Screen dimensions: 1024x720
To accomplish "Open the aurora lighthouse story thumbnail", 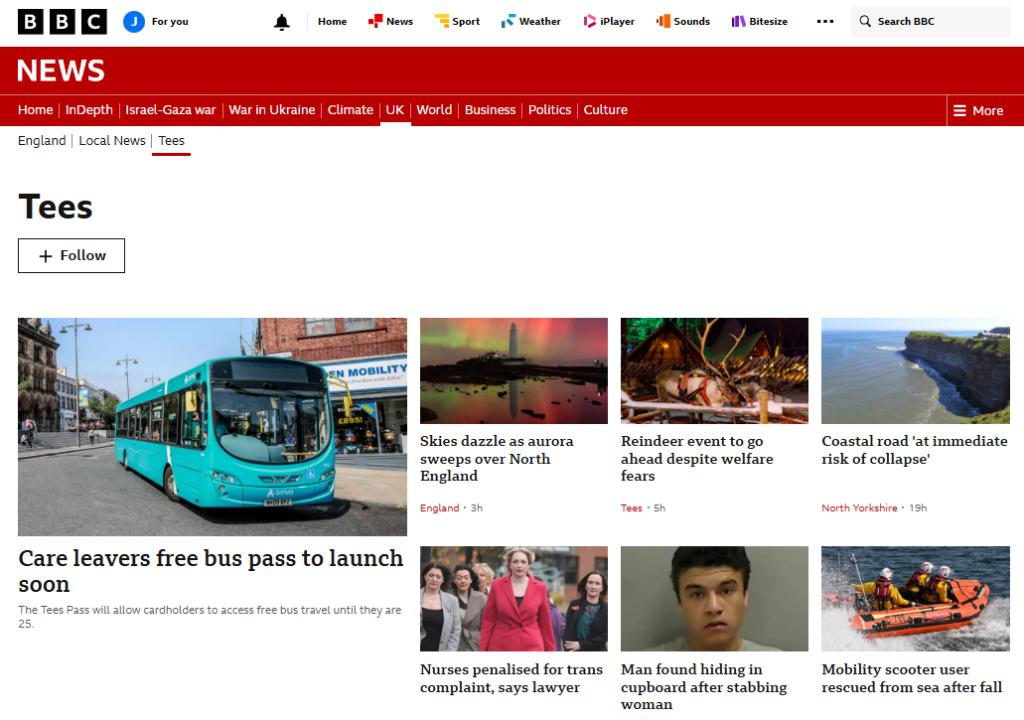I will click(x=513, y=371).
